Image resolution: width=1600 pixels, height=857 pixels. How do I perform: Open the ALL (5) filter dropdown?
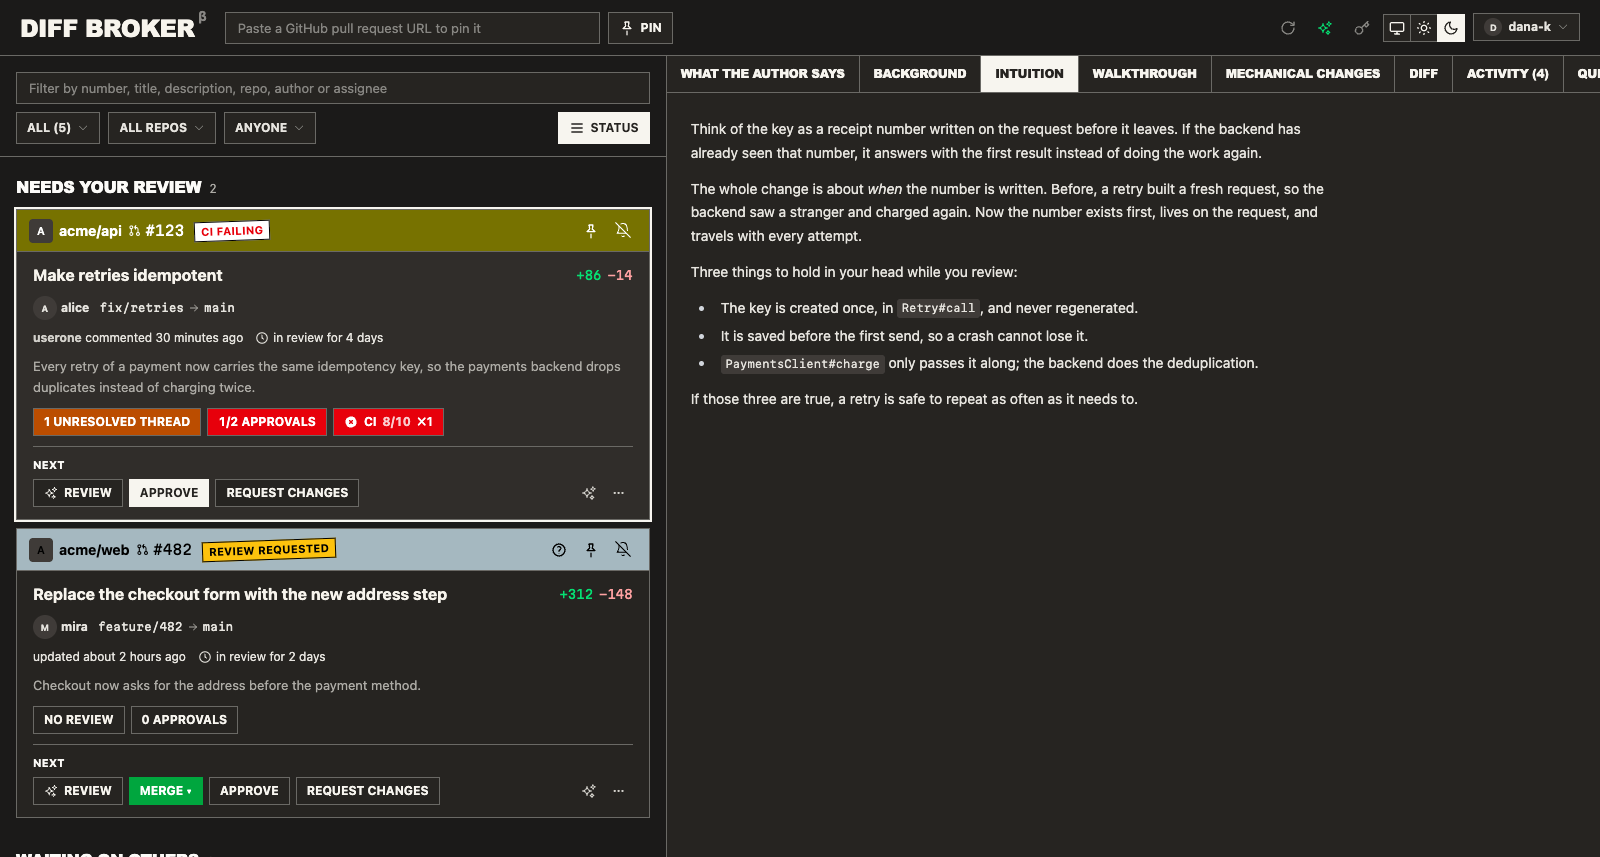click(x=58, y=128)
